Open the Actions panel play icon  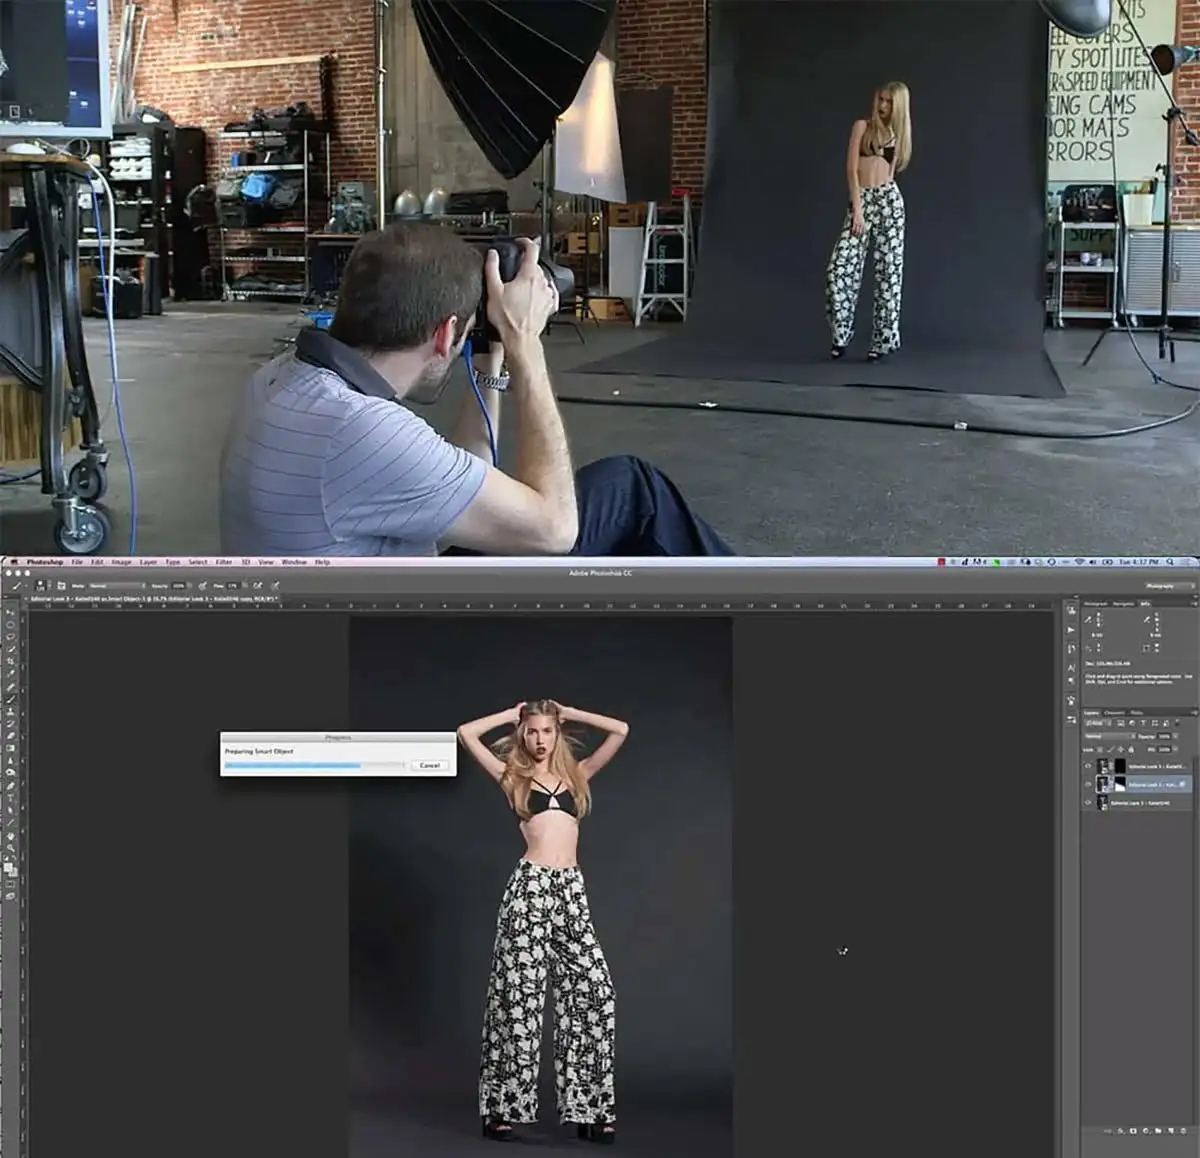pos(1072,630)
